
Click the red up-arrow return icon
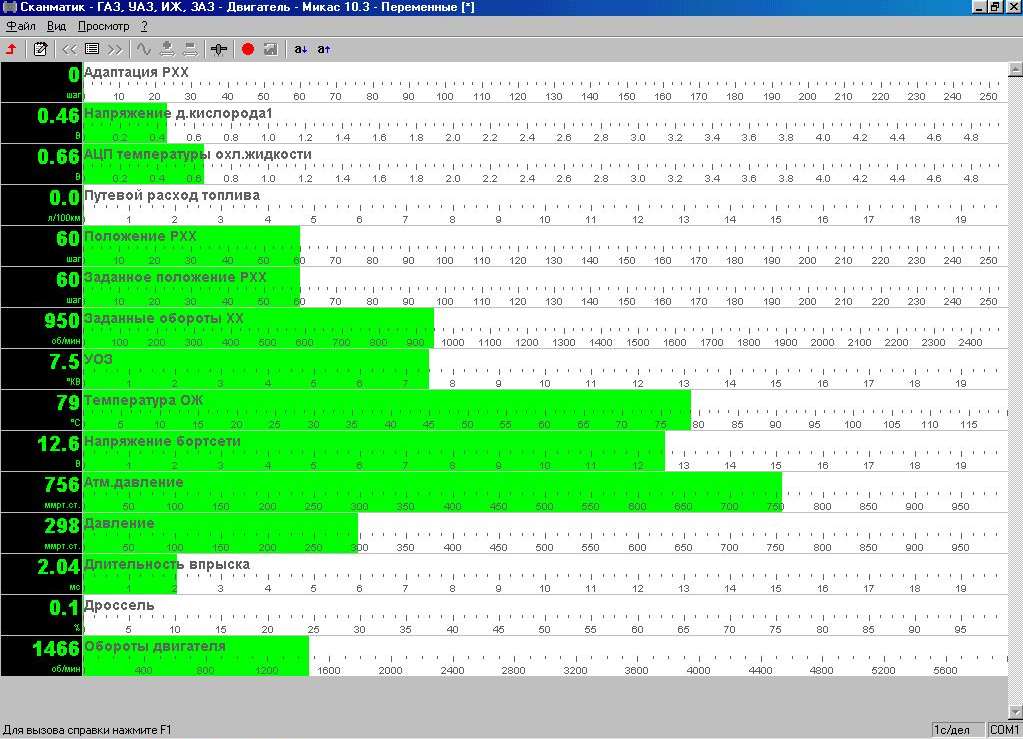tap(12, 48)
